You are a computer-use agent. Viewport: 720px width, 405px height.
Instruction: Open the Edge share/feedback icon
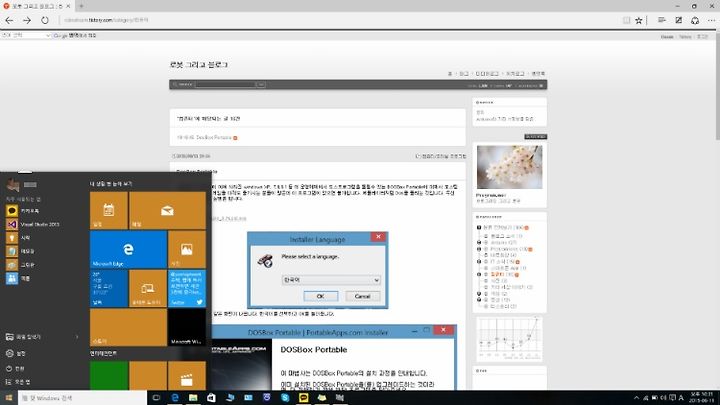[x=695, y=20]
